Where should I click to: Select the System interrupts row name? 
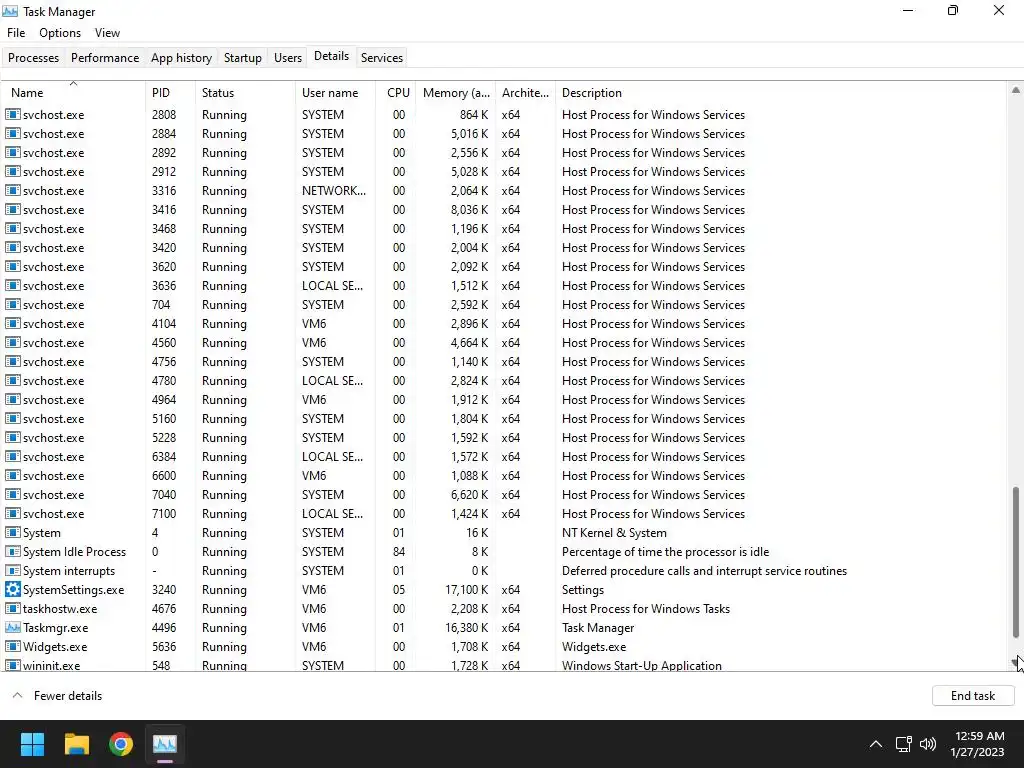coord(69,571)
